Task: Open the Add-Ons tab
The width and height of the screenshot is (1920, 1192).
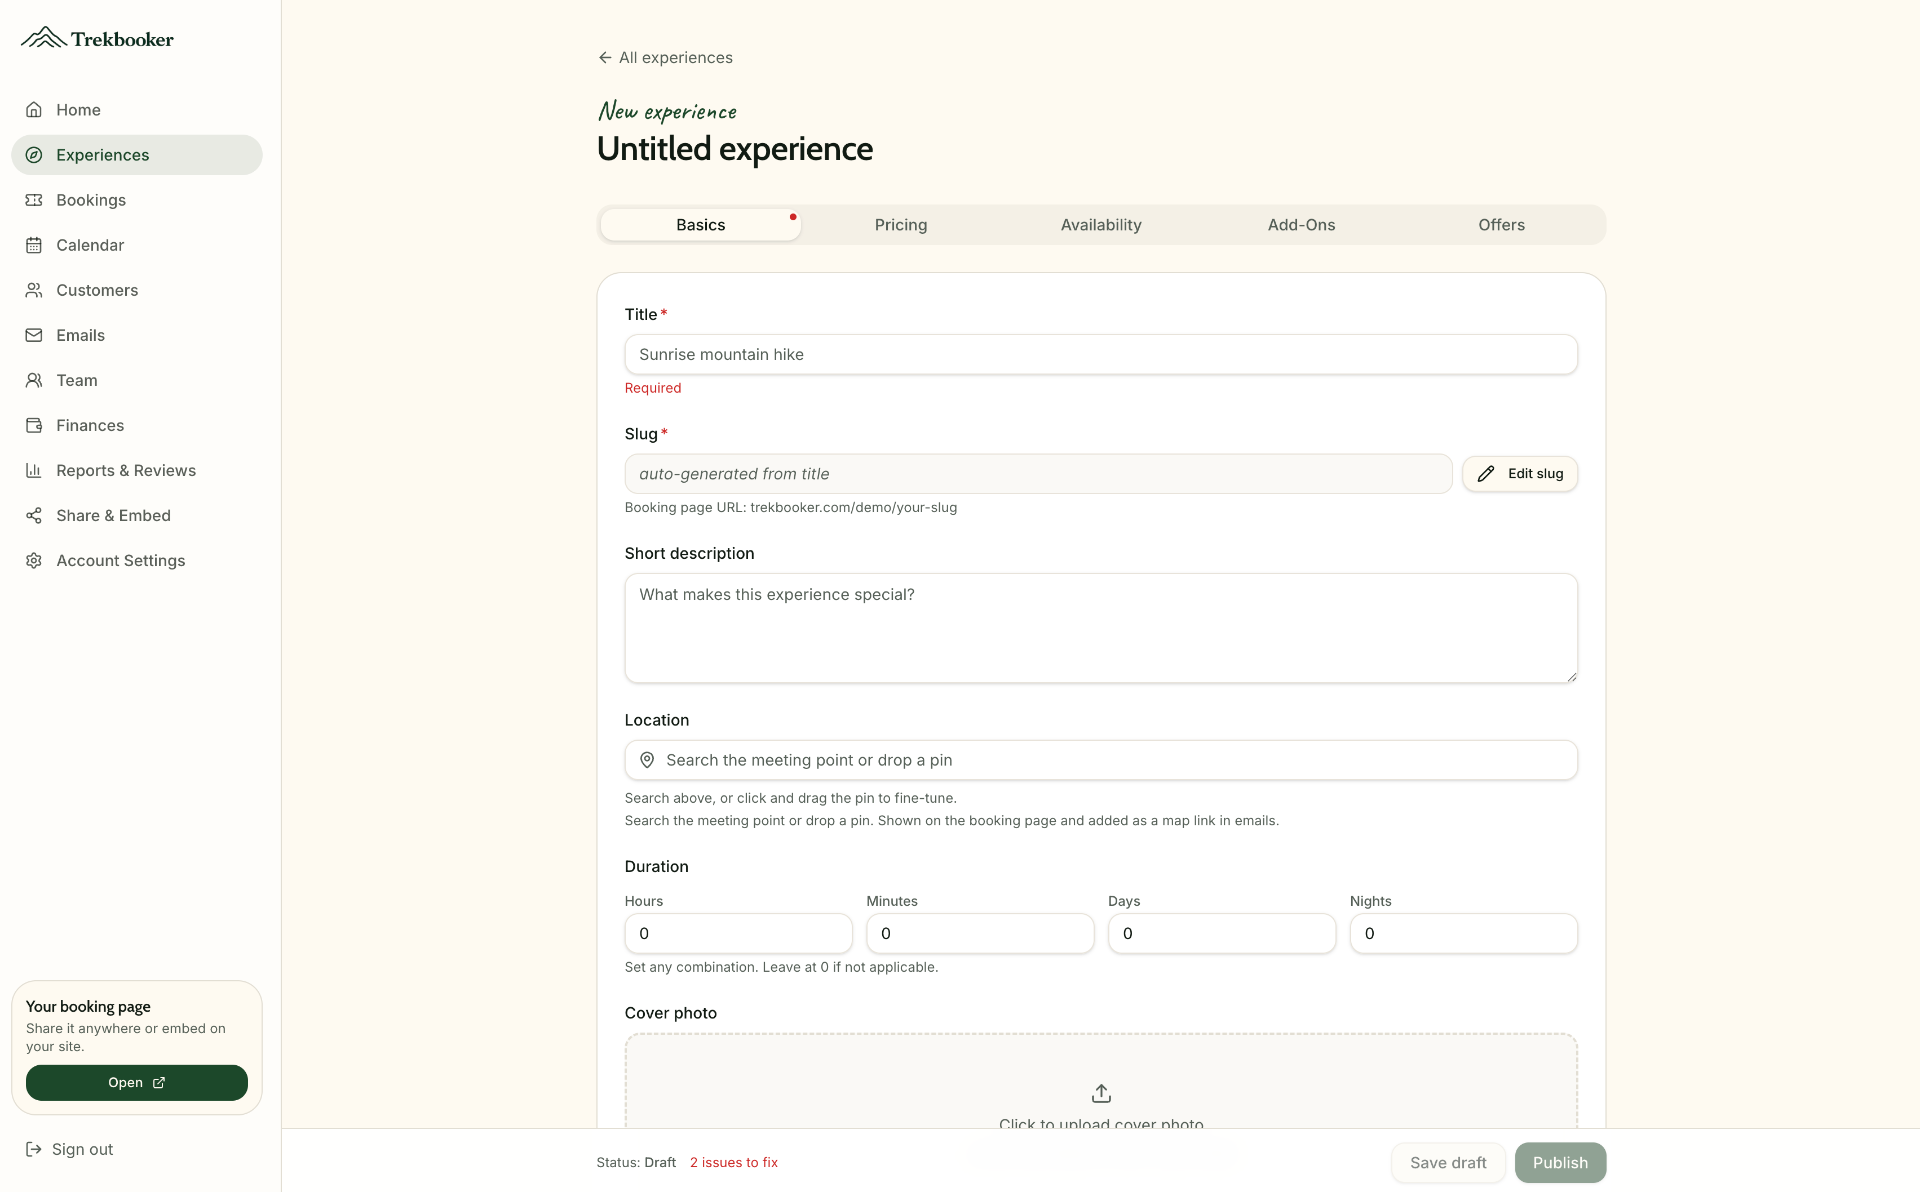Action: pos(1301,225)
